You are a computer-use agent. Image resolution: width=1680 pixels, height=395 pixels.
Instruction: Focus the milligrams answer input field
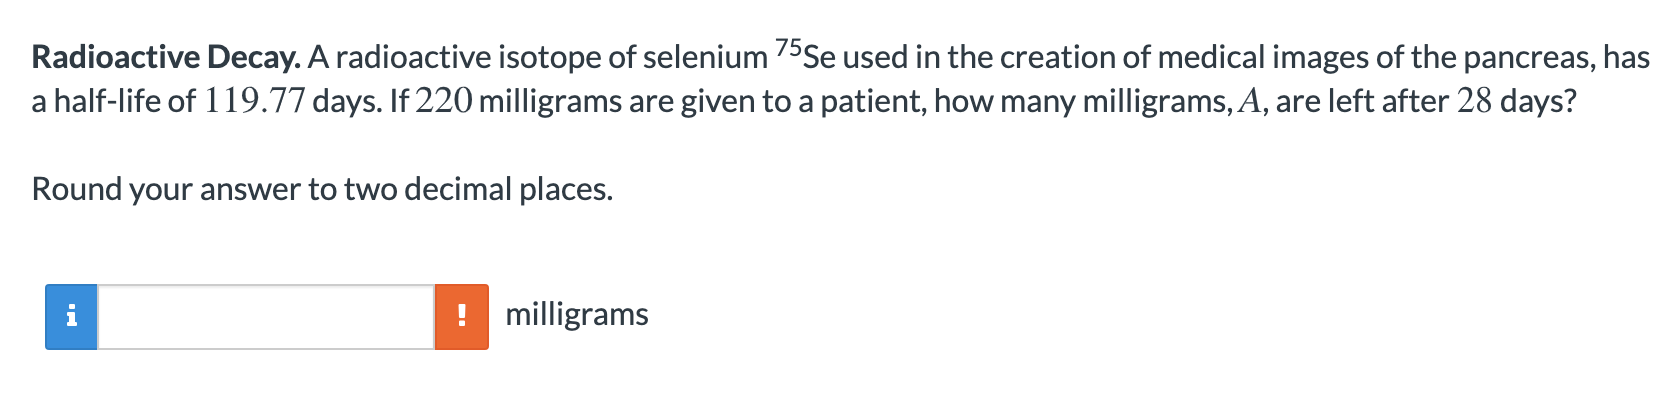pos(266,317)
